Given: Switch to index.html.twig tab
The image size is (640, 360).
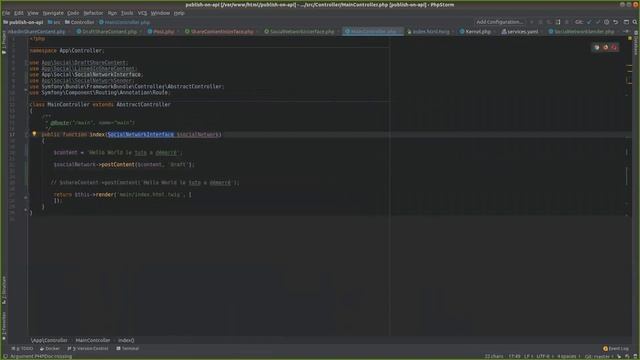Looking at the screenshot, I should coord(431,31).
